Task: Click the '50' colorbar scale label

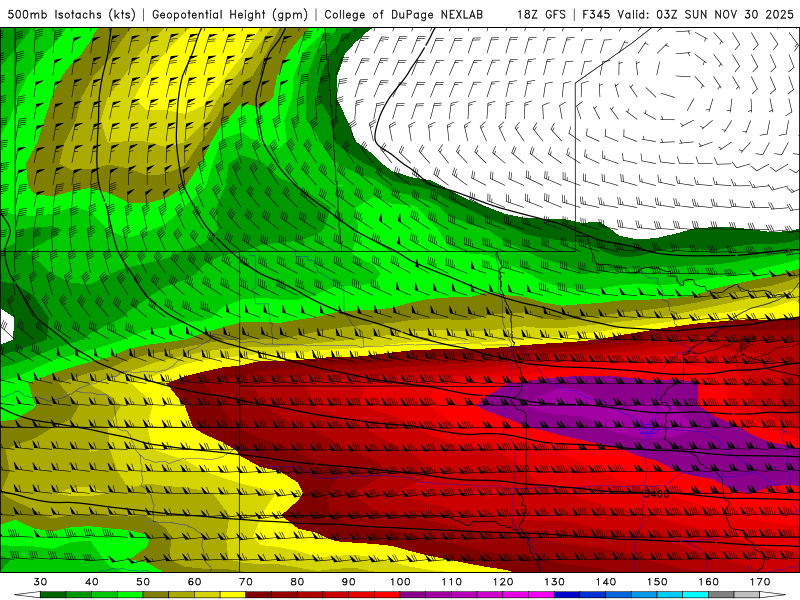Action: [143, 582]
